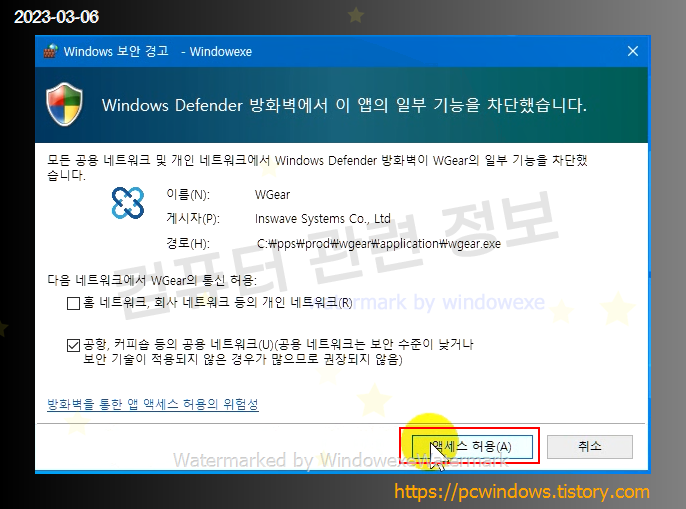
Task: Enable the 개인 네트워크(R) checkbox
Action: 73,303
